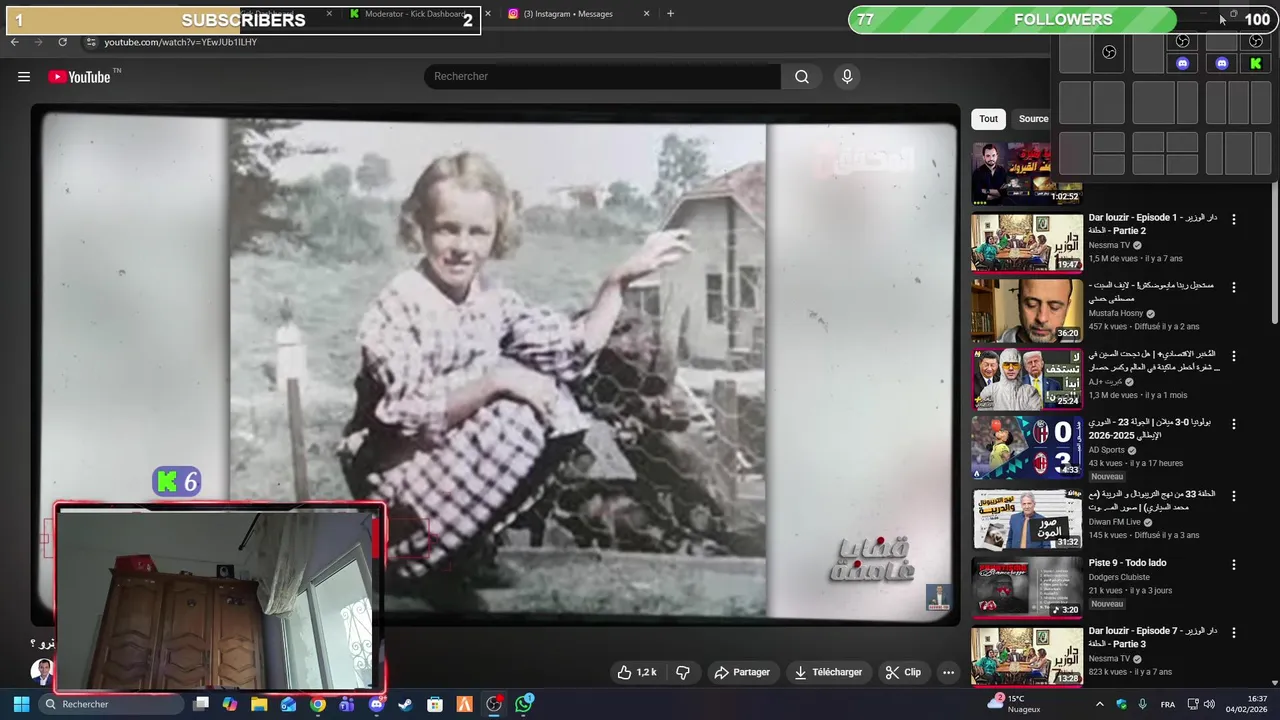This screenshot has width=1280, height=720.
Task: Open Microsoft Store from the taskbar
Action: point(435,704)
